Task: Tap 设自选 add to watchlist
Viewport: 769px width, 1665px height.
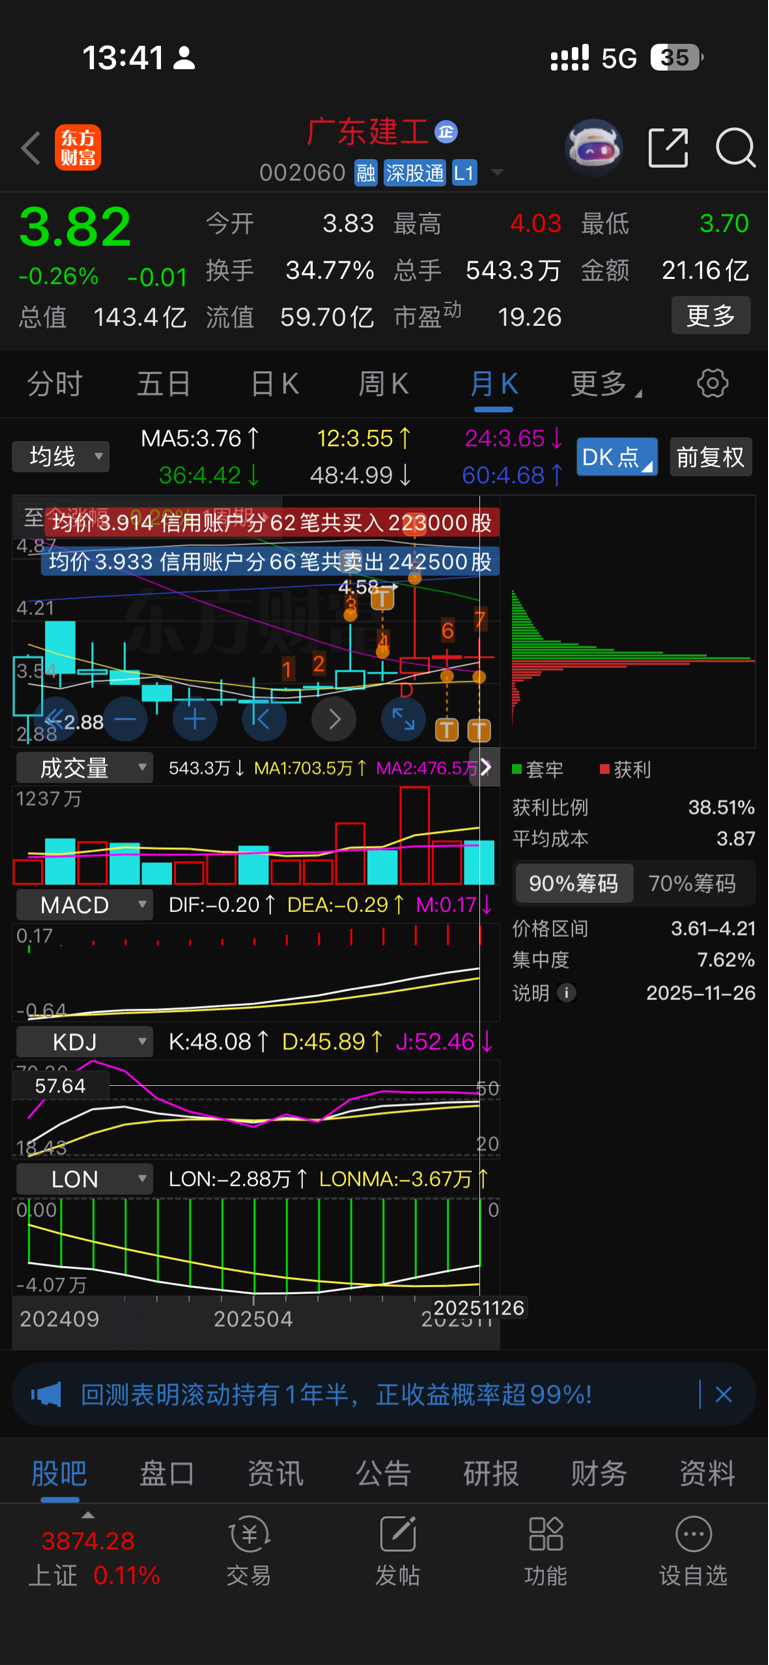Action: click(693, 1551)
